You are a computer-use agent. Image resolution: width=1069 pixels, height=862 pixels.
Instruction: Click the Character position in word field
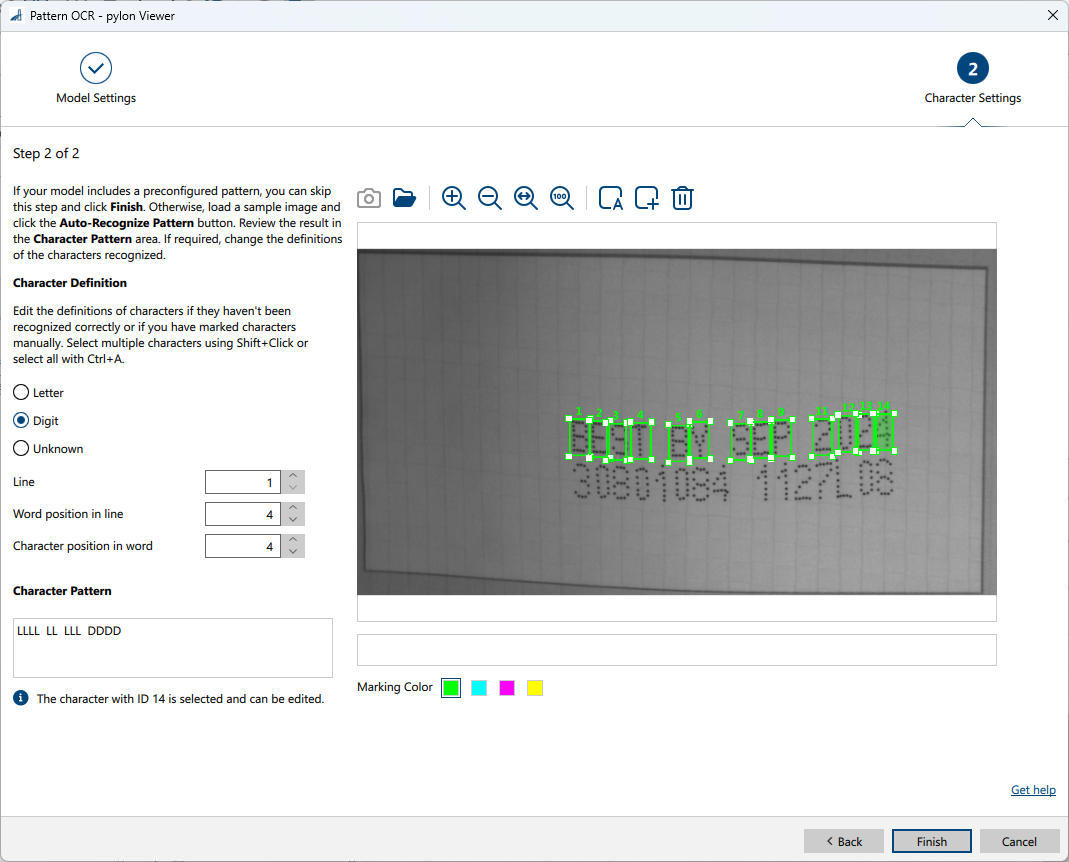pos(243,546)
